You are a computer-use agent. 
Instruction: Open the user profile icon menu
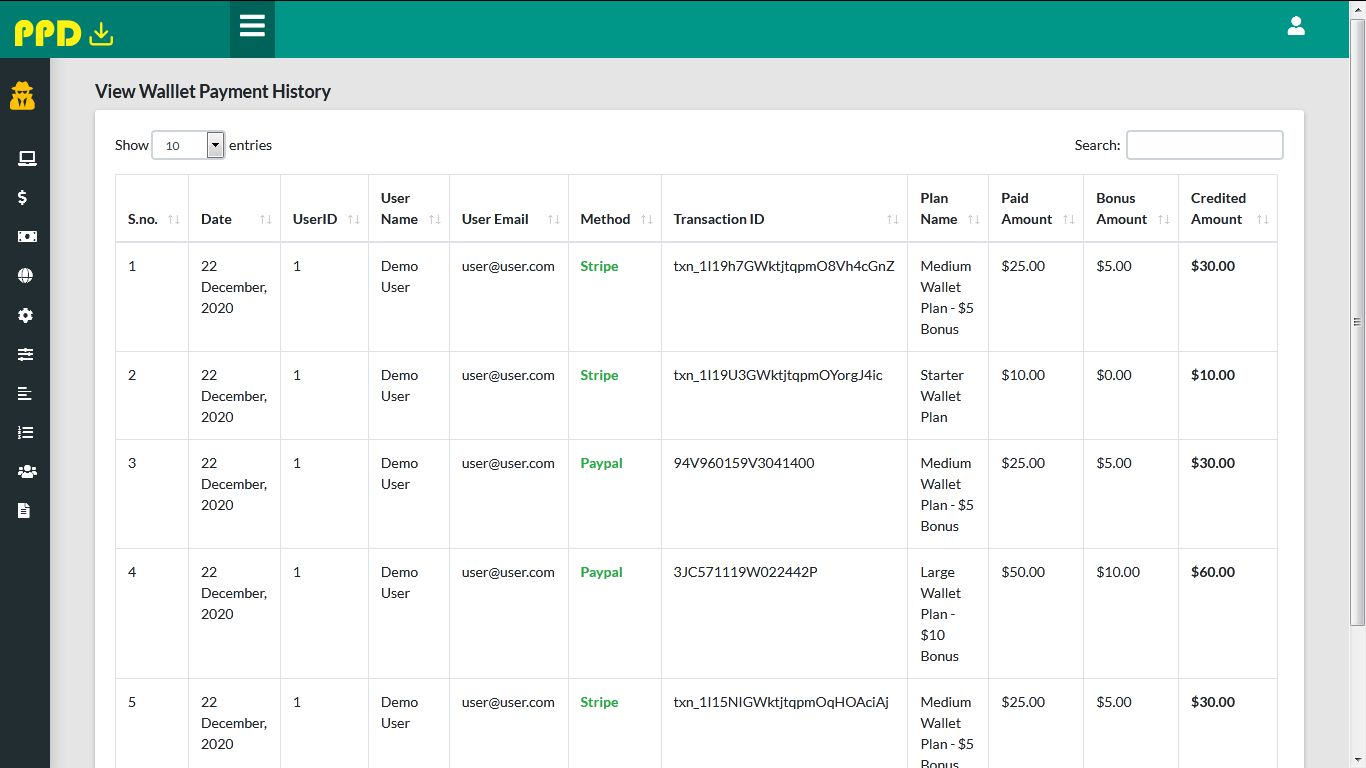1296,26
